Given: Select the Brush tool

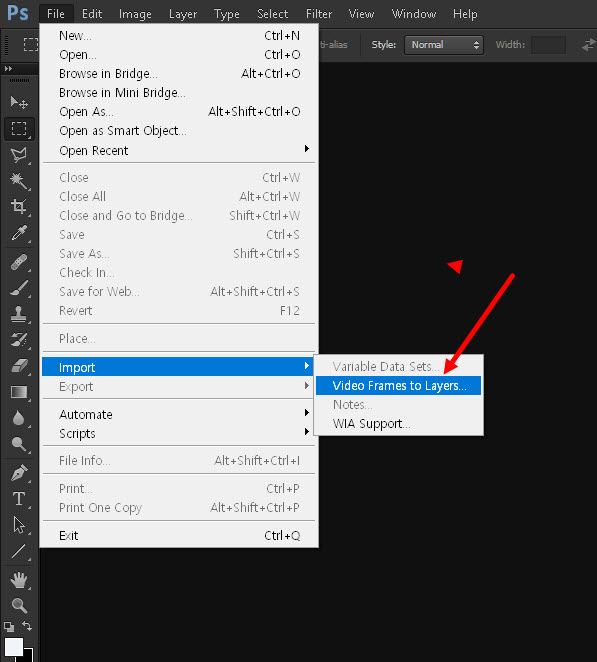Looking at the screenshot, I should point(19,288).
